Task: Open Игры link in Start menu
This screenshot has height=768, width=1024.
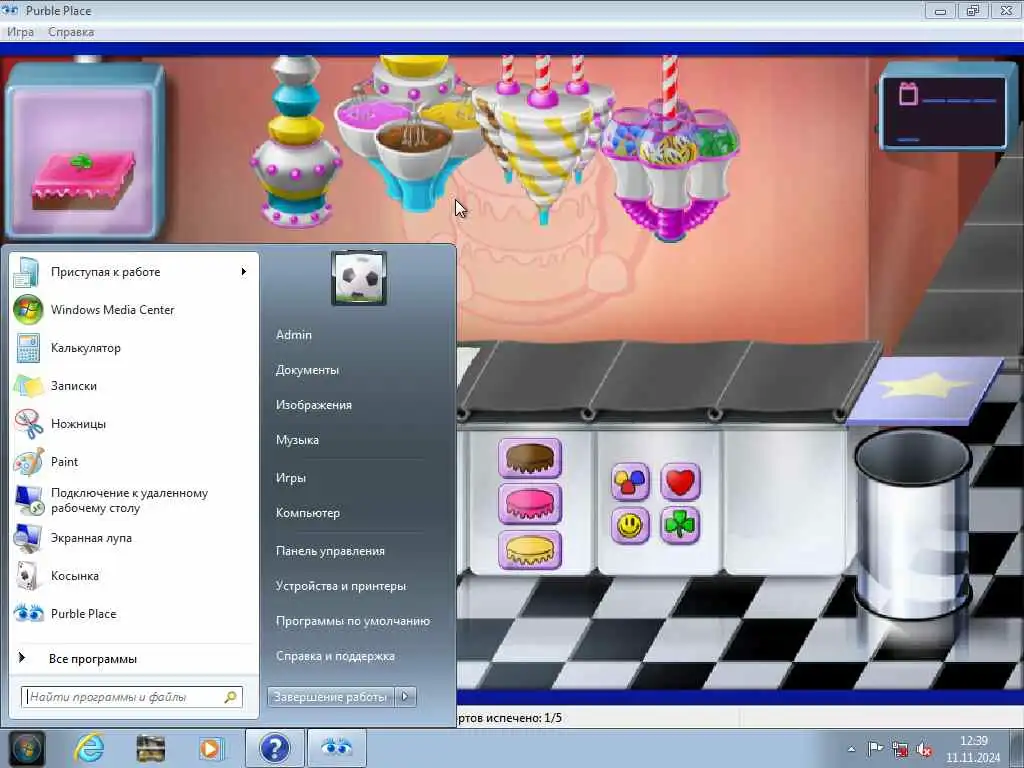Action: [291, 477]
